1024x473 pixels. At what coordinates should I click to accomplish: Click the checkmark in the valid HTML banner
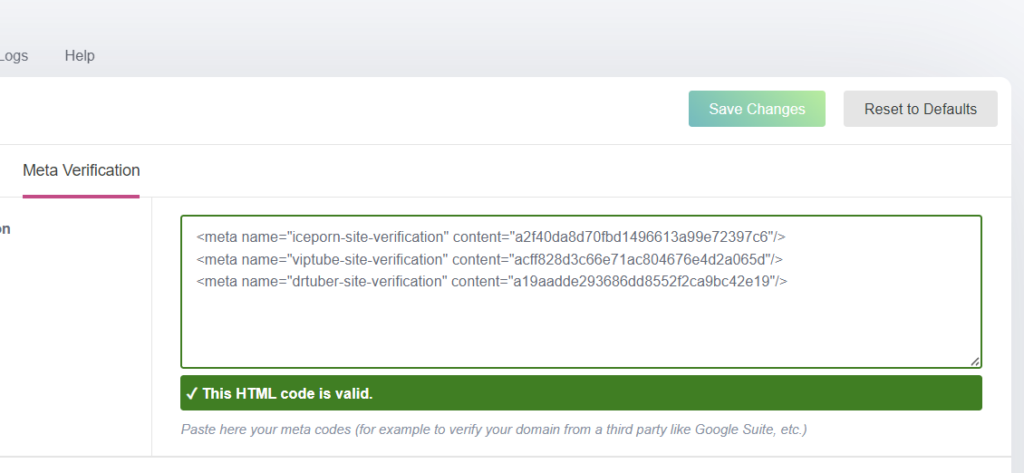click(x=192, y=393)
